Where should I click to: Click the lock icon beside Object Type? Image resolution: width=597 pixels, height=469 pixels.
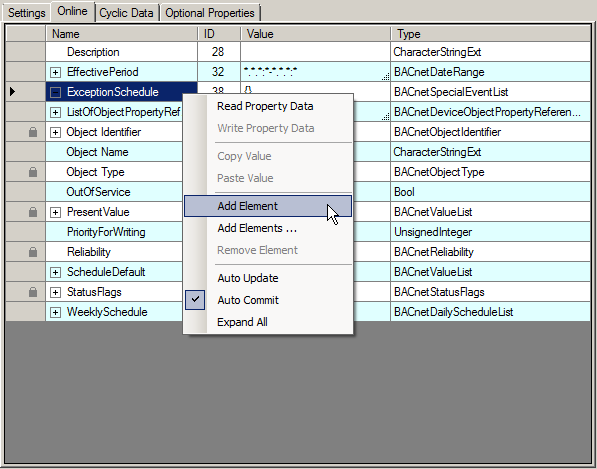click(33, 172)
